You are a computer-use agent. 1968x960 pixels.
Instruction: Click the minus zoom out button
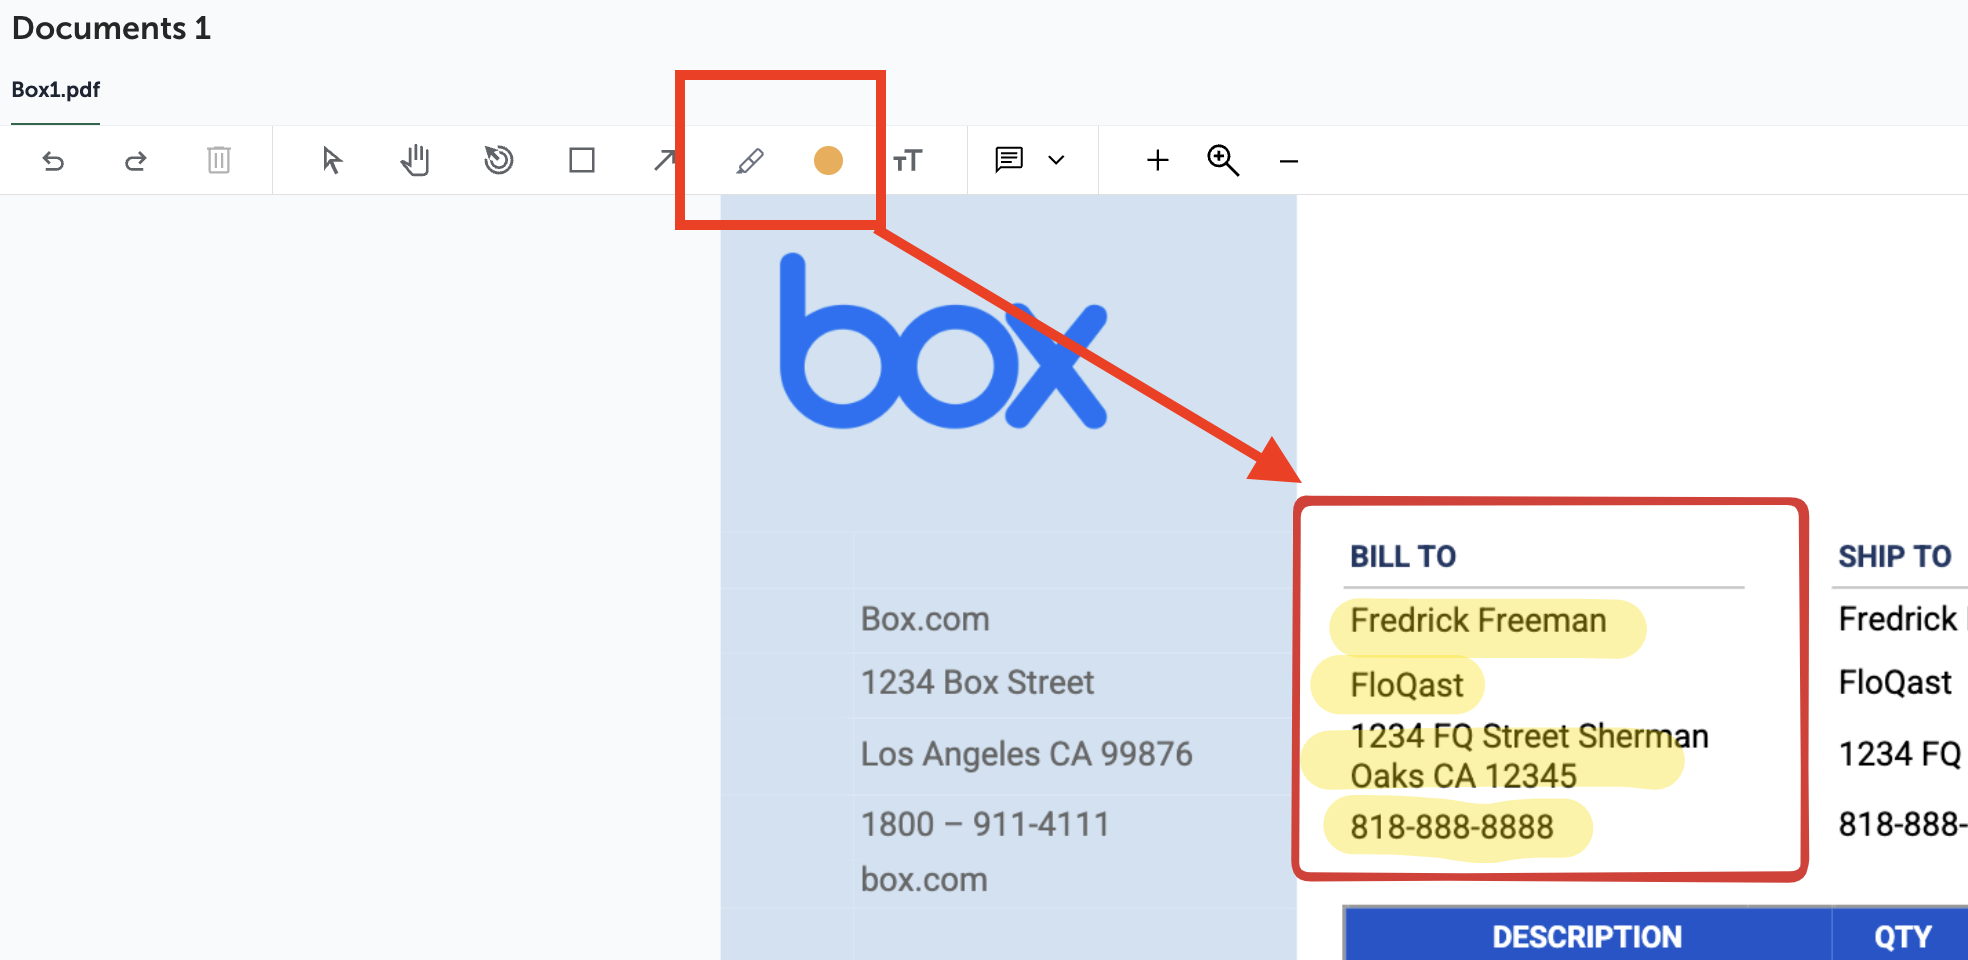click(x=1289, y=161)
